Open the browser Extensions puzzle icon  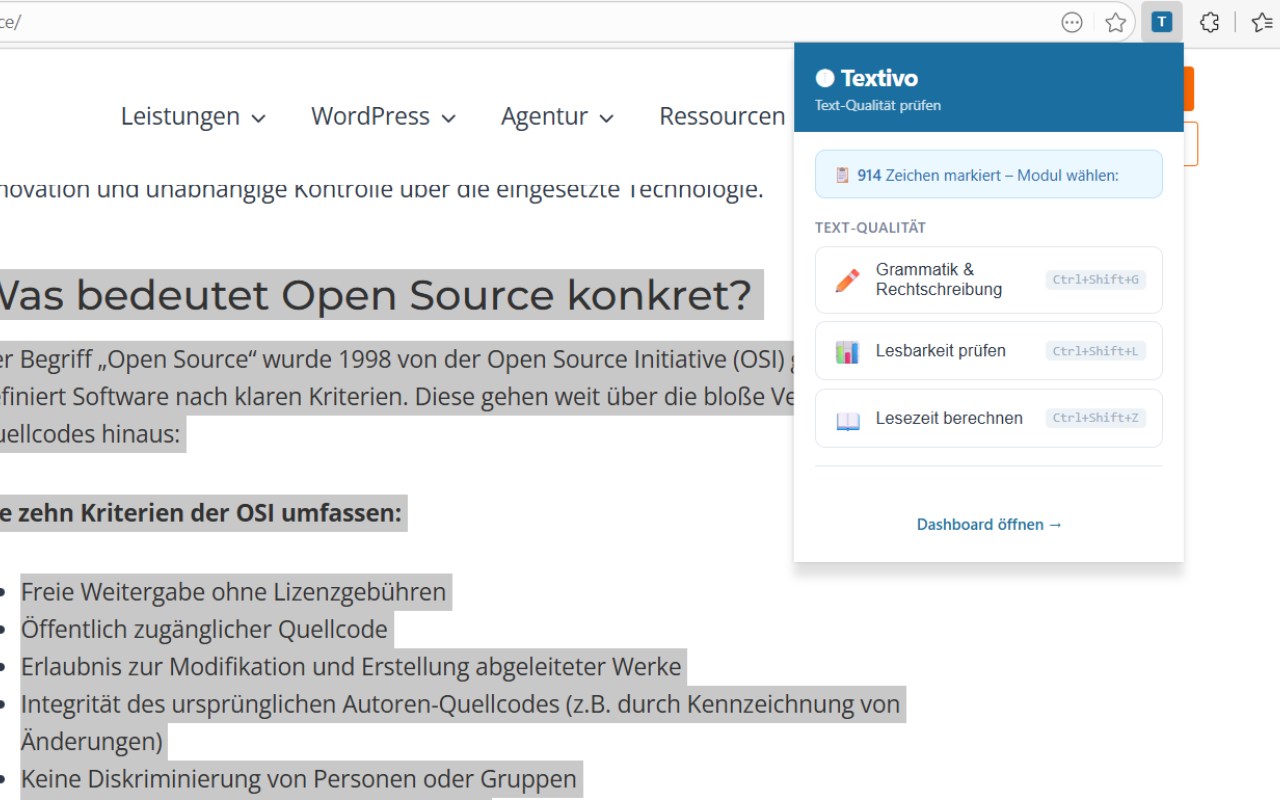[x=1210, y=22]
